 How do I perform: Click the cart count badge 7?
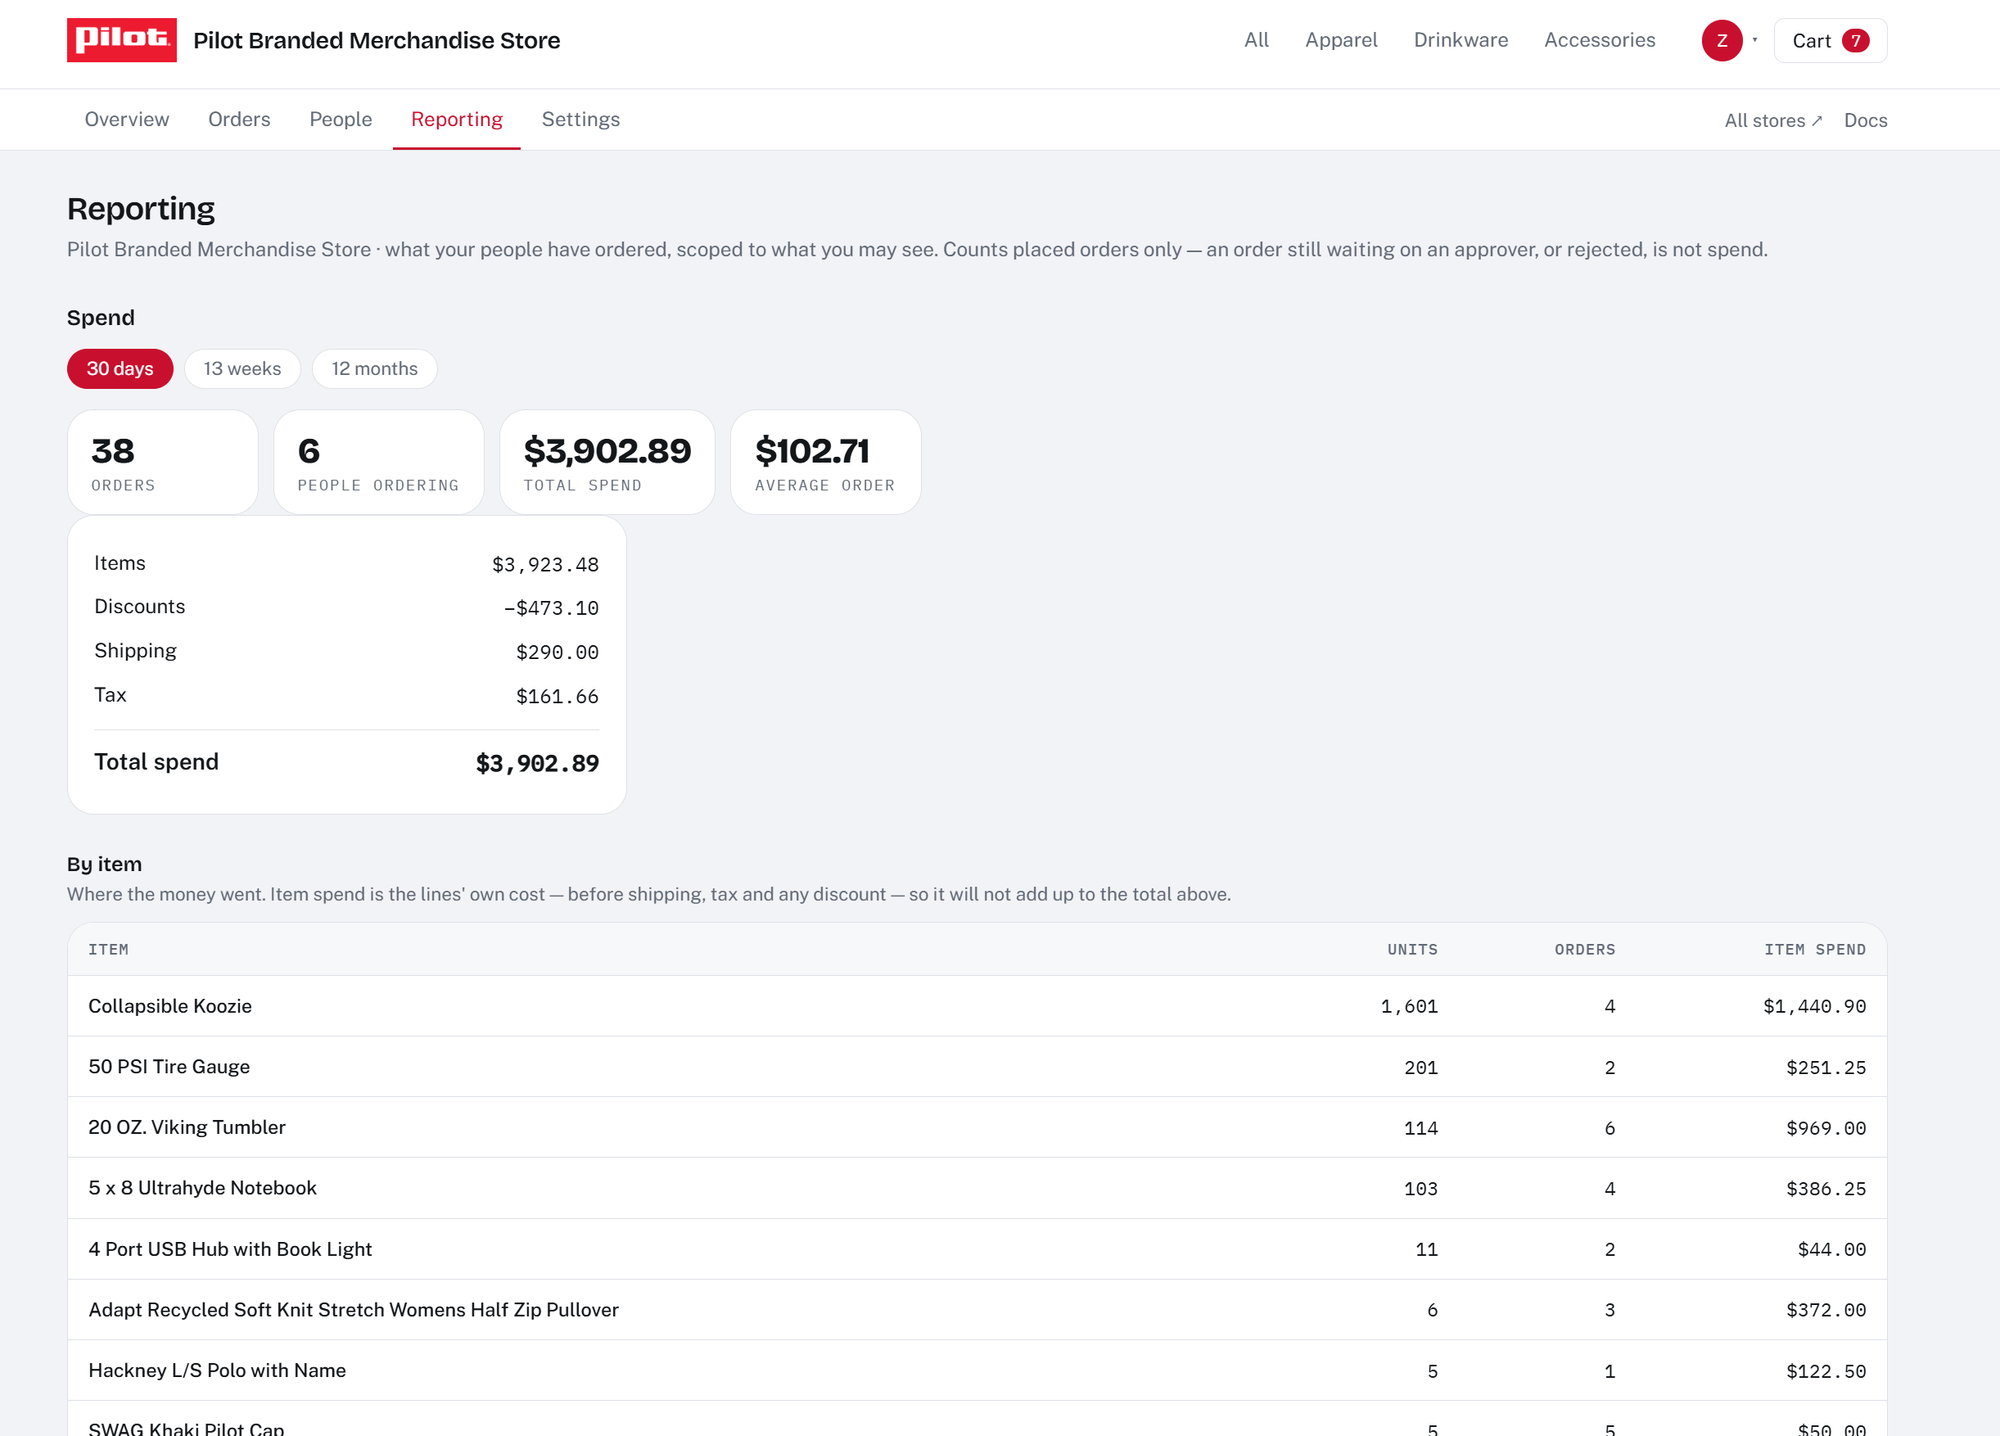1856,41
